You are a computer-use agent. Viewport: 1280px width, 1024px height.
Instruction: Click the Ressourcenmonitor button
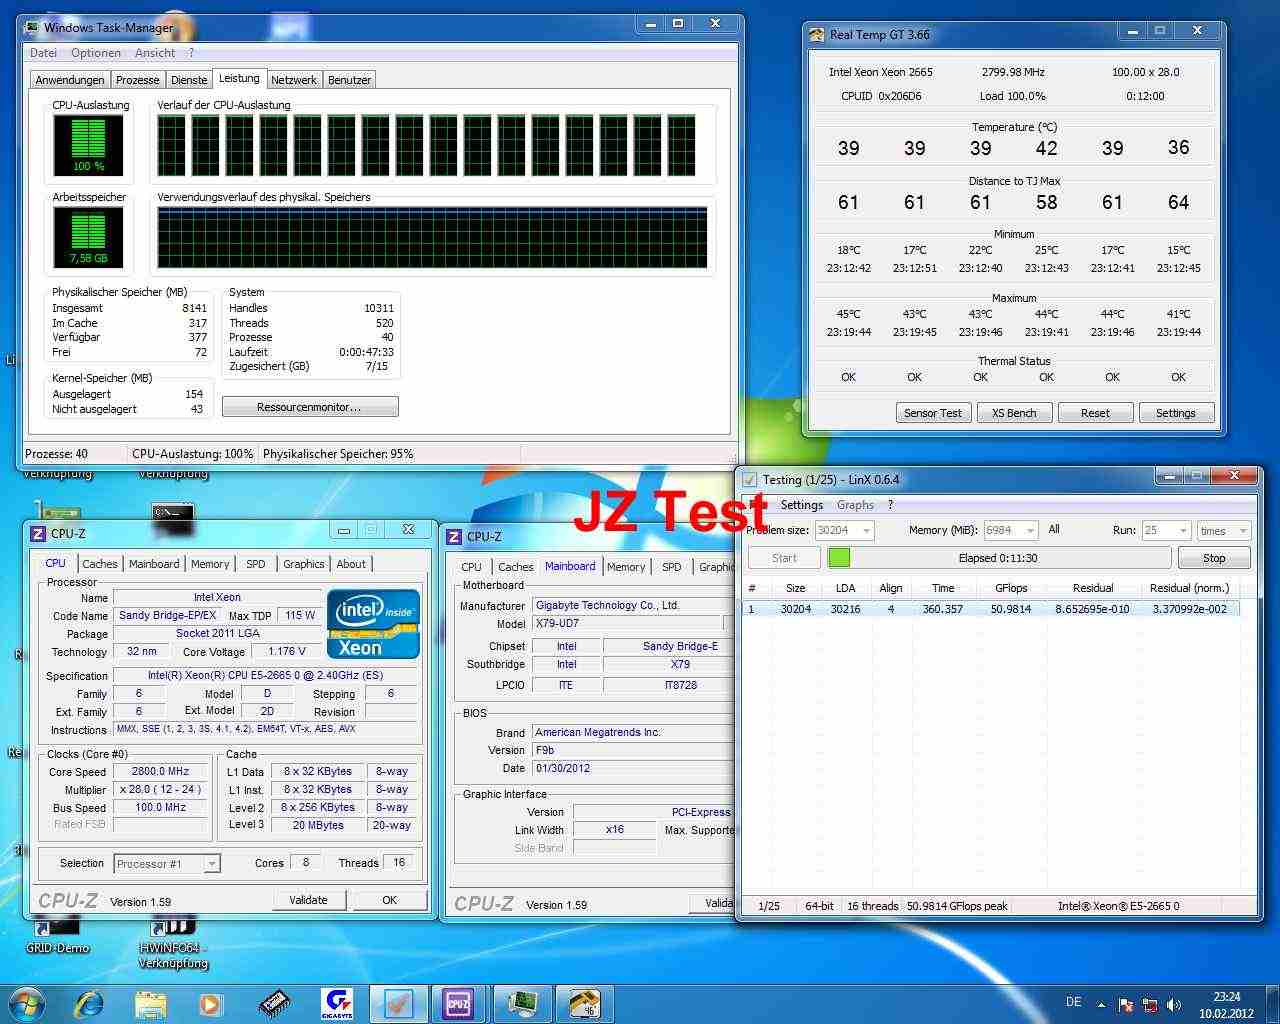coord(310,407)
